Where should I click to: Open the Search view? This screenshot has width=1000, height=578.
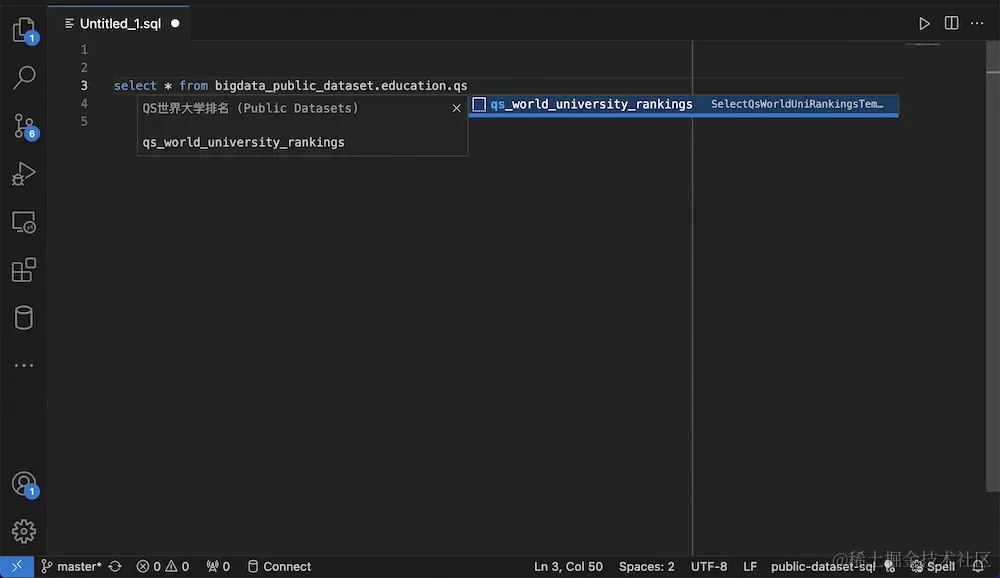[x=24, y=77]
